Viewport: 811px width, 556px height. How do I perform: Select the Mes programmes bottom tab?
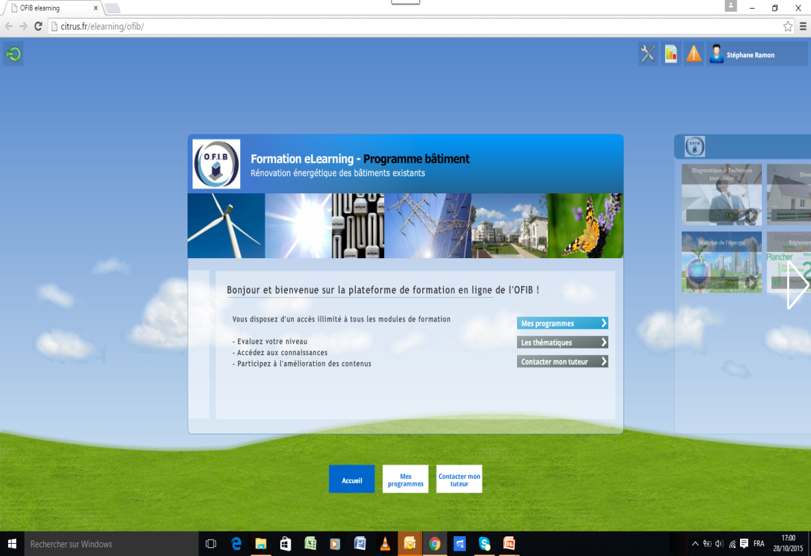pos(405,479)
